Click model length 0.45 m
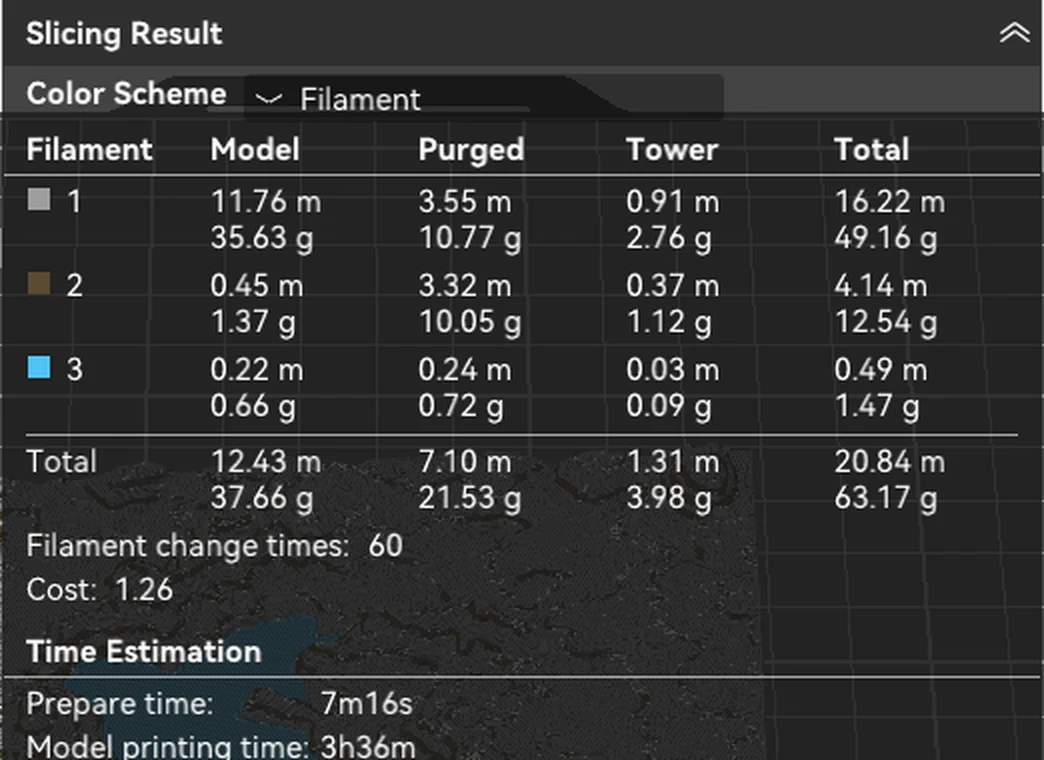 coord(257,286)
